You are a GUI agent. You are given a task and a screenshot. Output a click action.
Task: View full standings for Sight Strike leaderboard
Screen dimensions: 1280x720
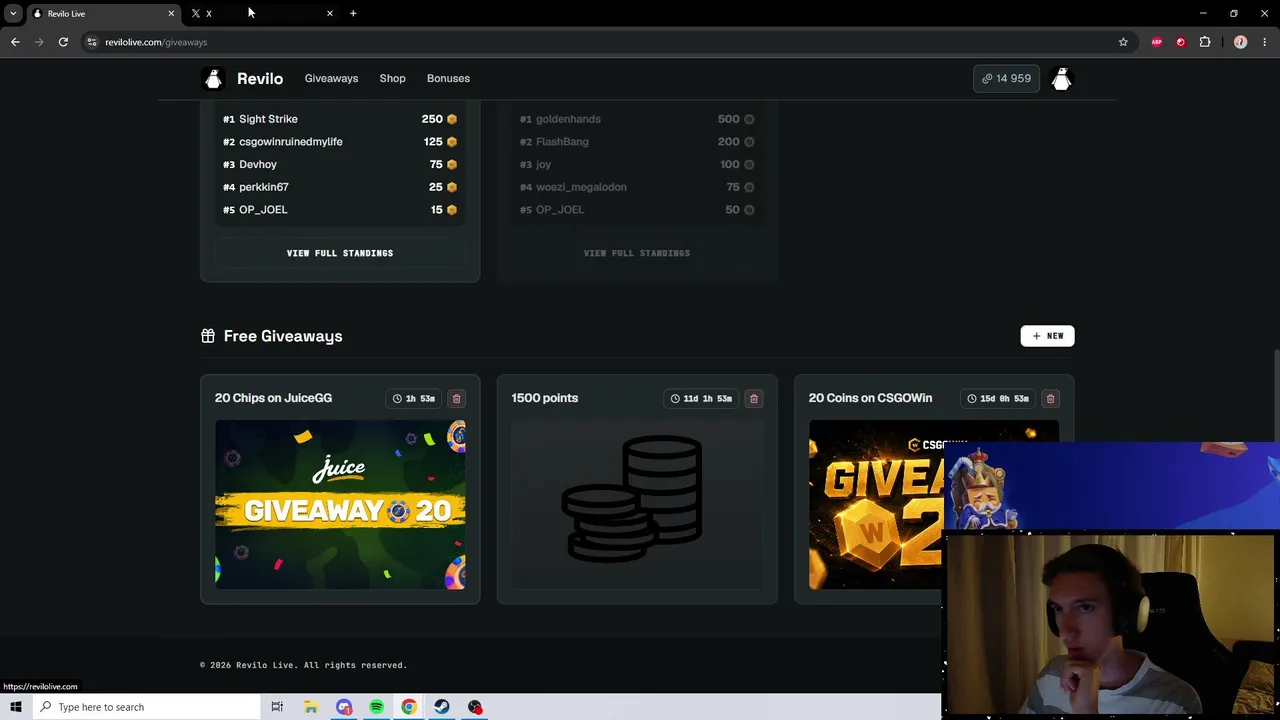coord(340,253)
